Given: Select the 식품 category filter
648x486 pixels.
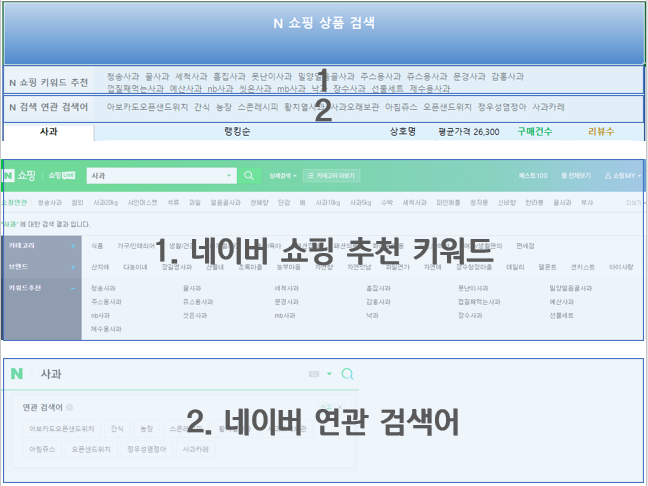Looking at the screenshot, I should pos(97,246).
